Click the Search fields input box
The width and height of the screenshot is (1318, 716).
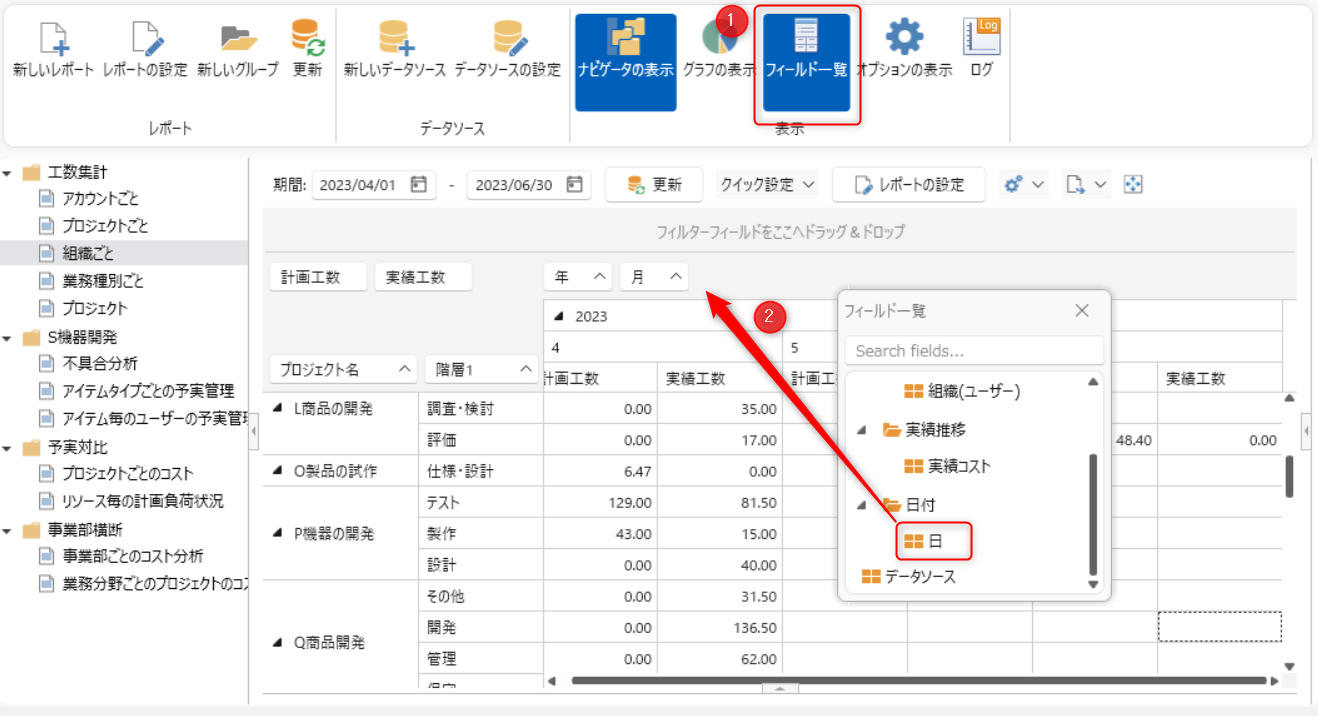click(973, 351)
